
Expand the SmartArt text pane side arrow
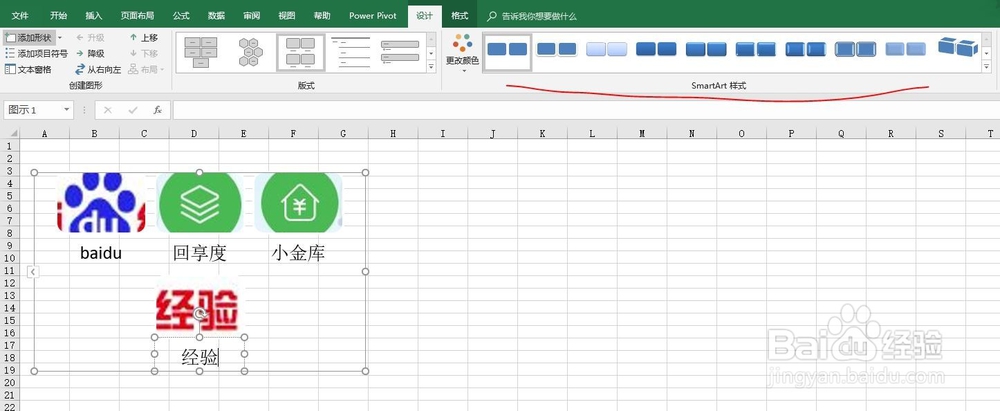pyautogui.click(x=33, y=272)
